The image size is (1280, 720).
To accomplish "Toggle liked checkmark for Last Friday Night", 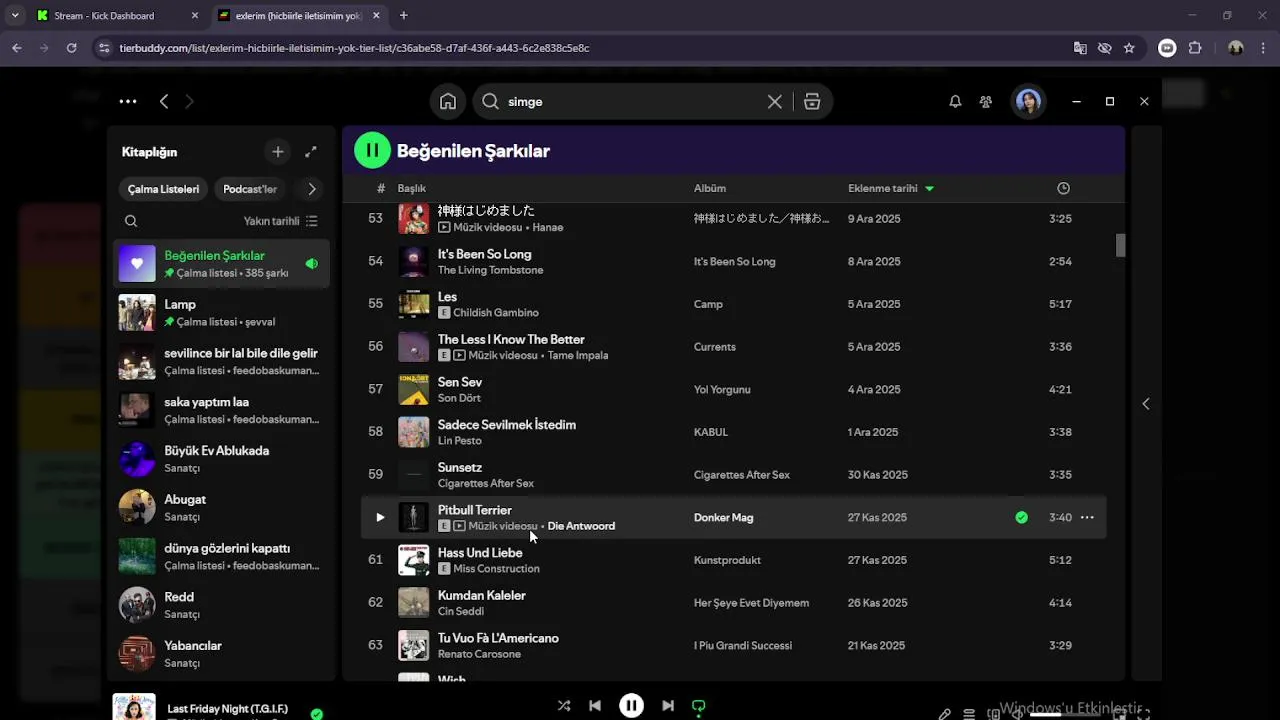I will 316,714.
